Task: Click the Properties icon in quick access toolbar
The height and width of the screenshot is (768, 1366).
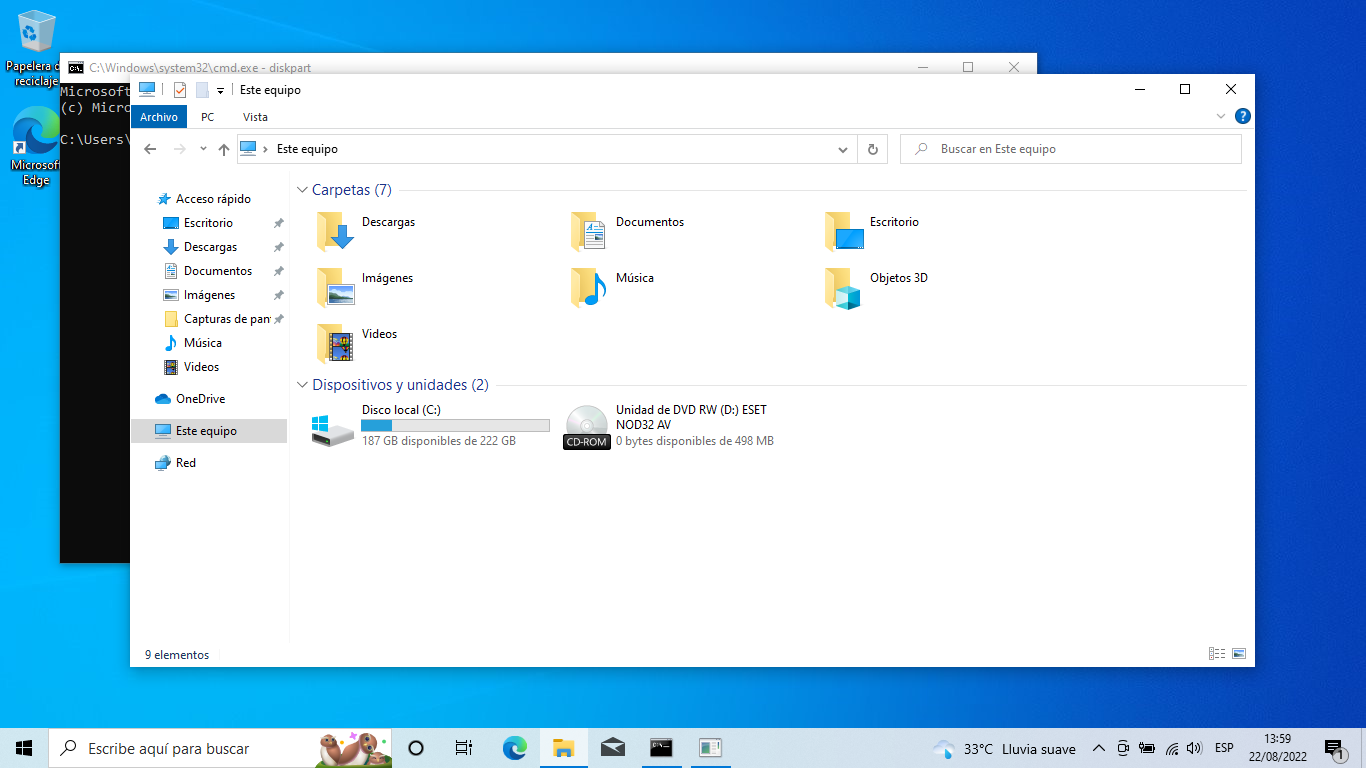Action: pos(180,90)
